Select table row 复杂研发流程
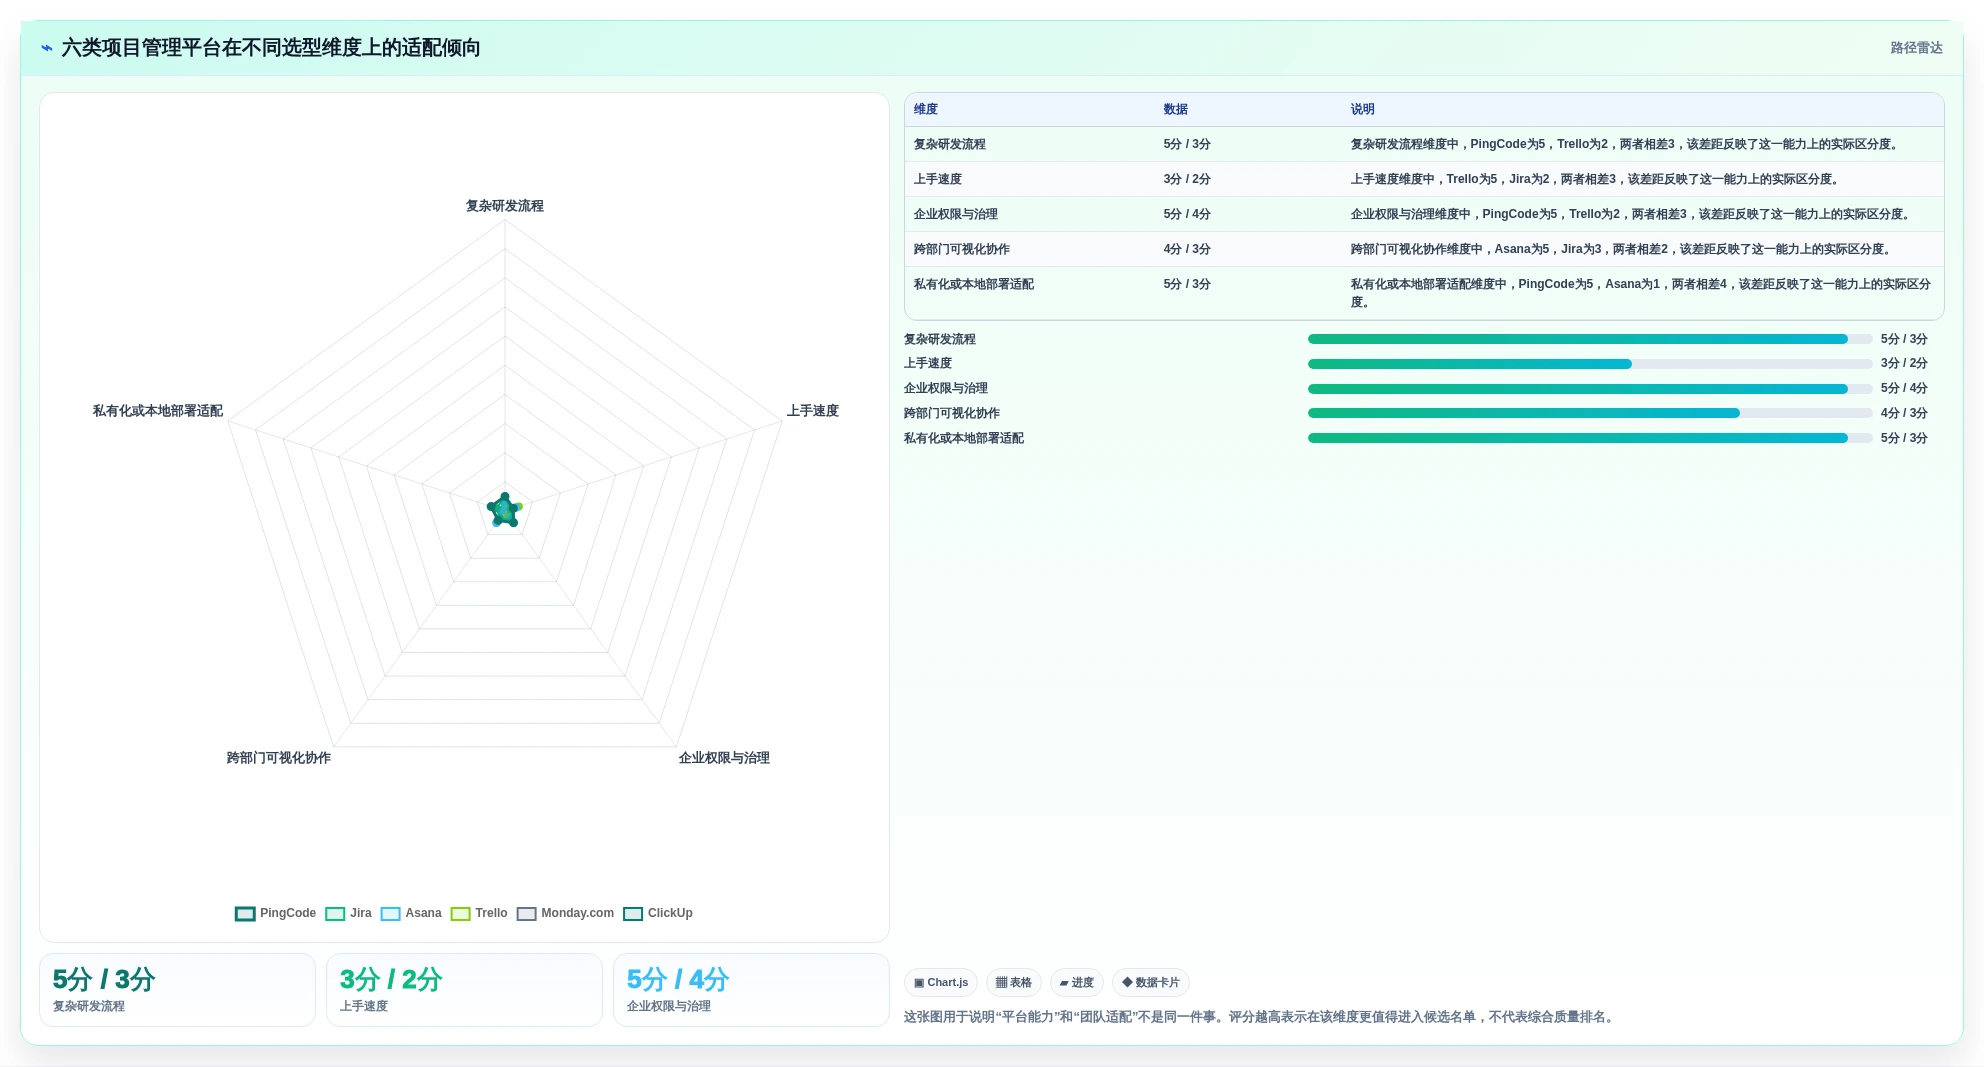This screenshot has height=1067, width=1984. 1424,144
